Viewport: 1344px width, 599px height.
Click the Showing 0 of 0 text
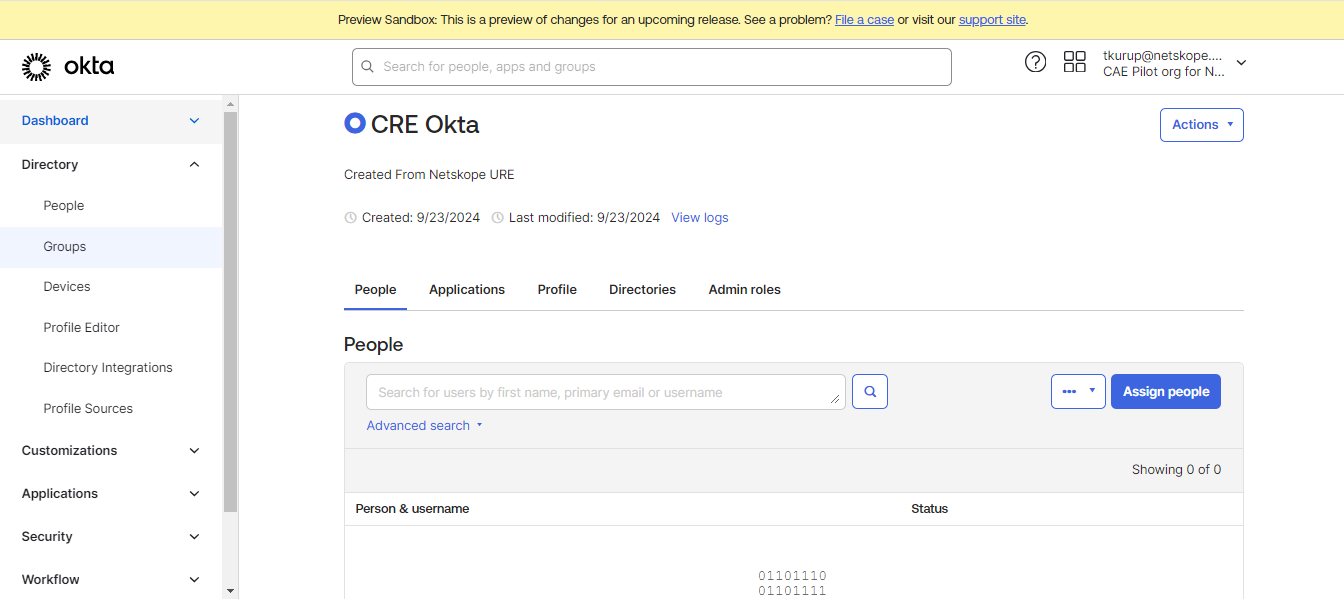[x=1176, y=470]
